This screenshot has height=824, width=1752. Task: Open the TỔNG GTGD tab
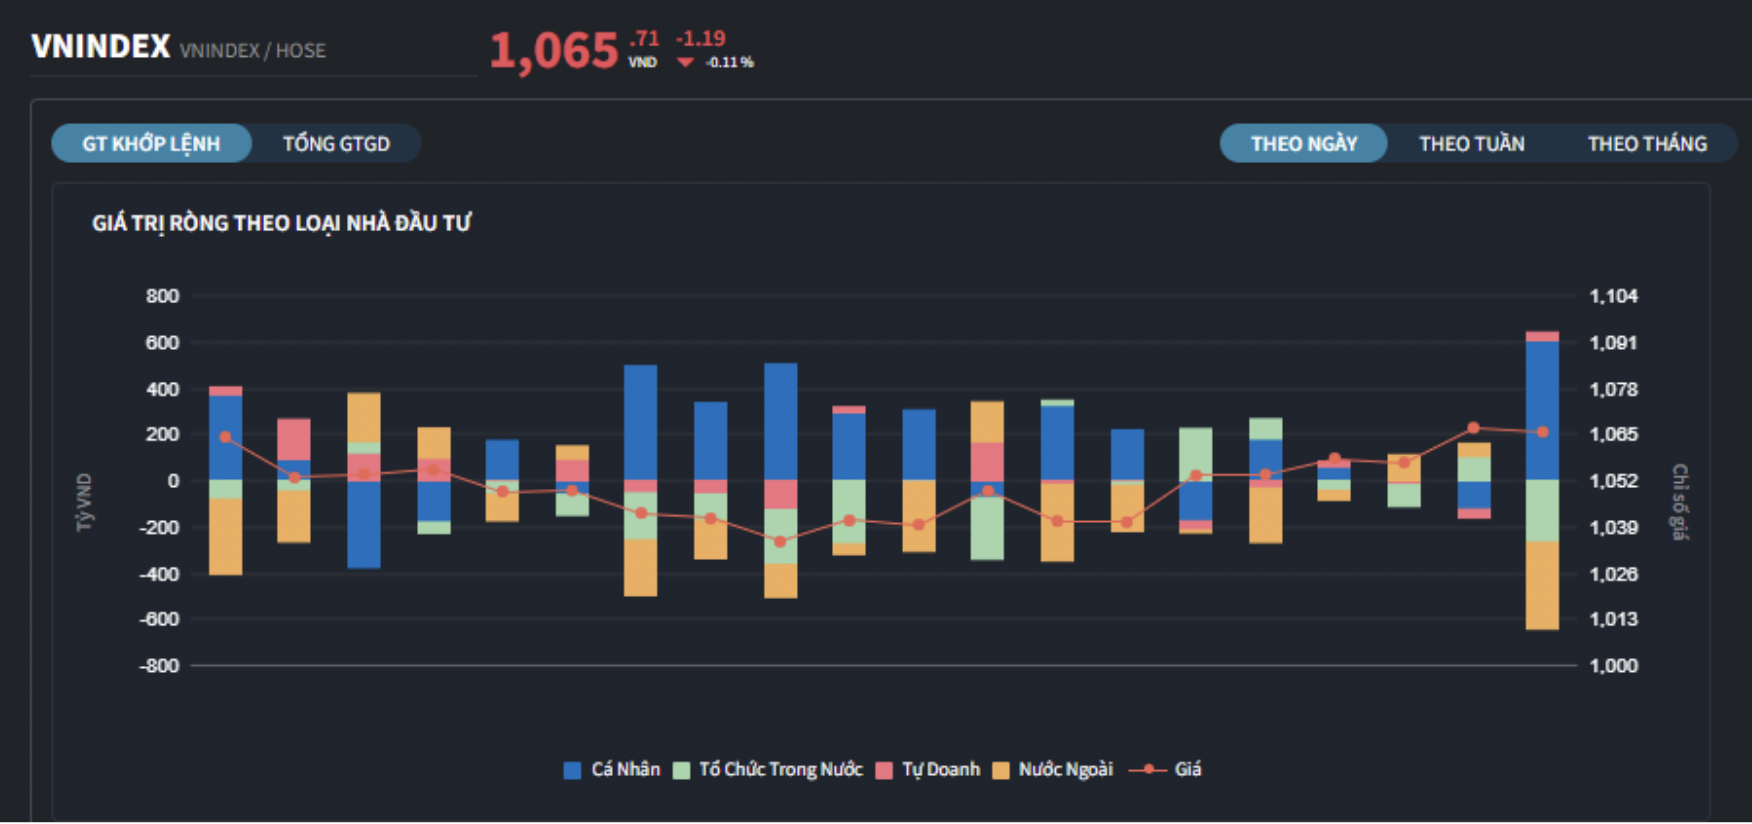pos(336,144)
